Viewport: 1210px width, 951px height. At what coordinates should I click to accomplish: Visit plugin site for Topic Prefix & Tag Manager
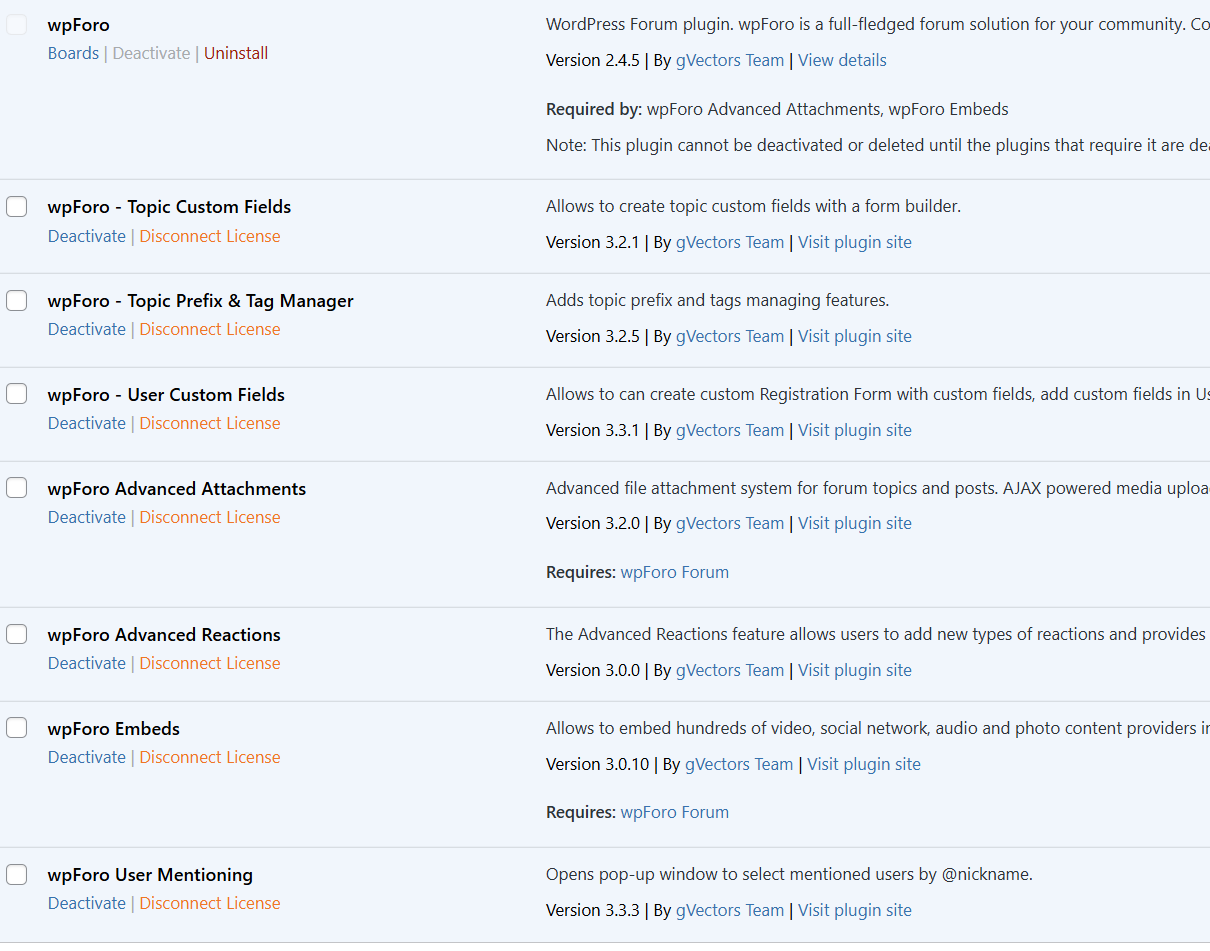pyautogui.click(x=855, y=336)
